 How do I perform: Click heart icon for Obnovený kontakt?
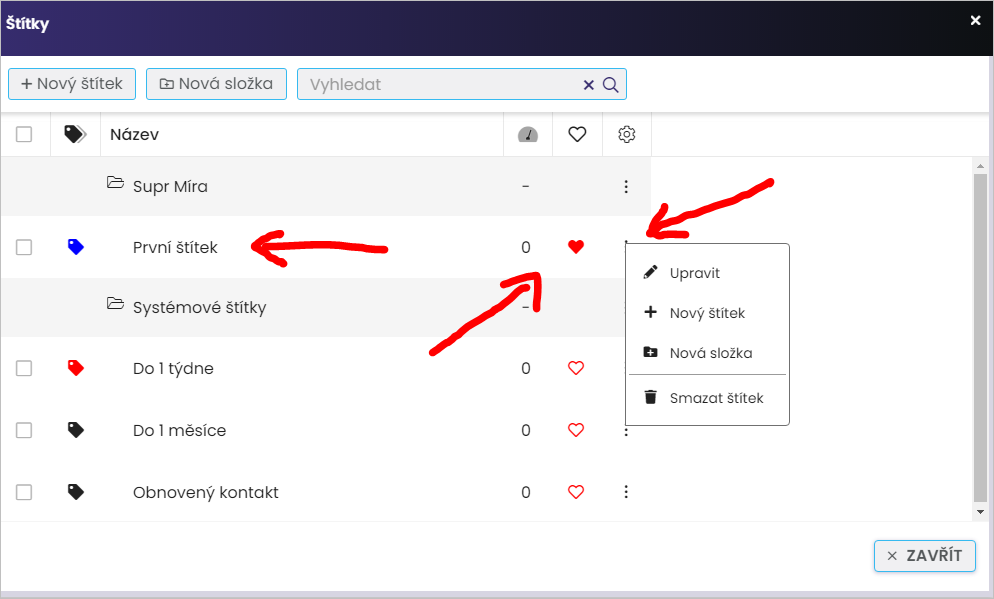tap(575, 492)
